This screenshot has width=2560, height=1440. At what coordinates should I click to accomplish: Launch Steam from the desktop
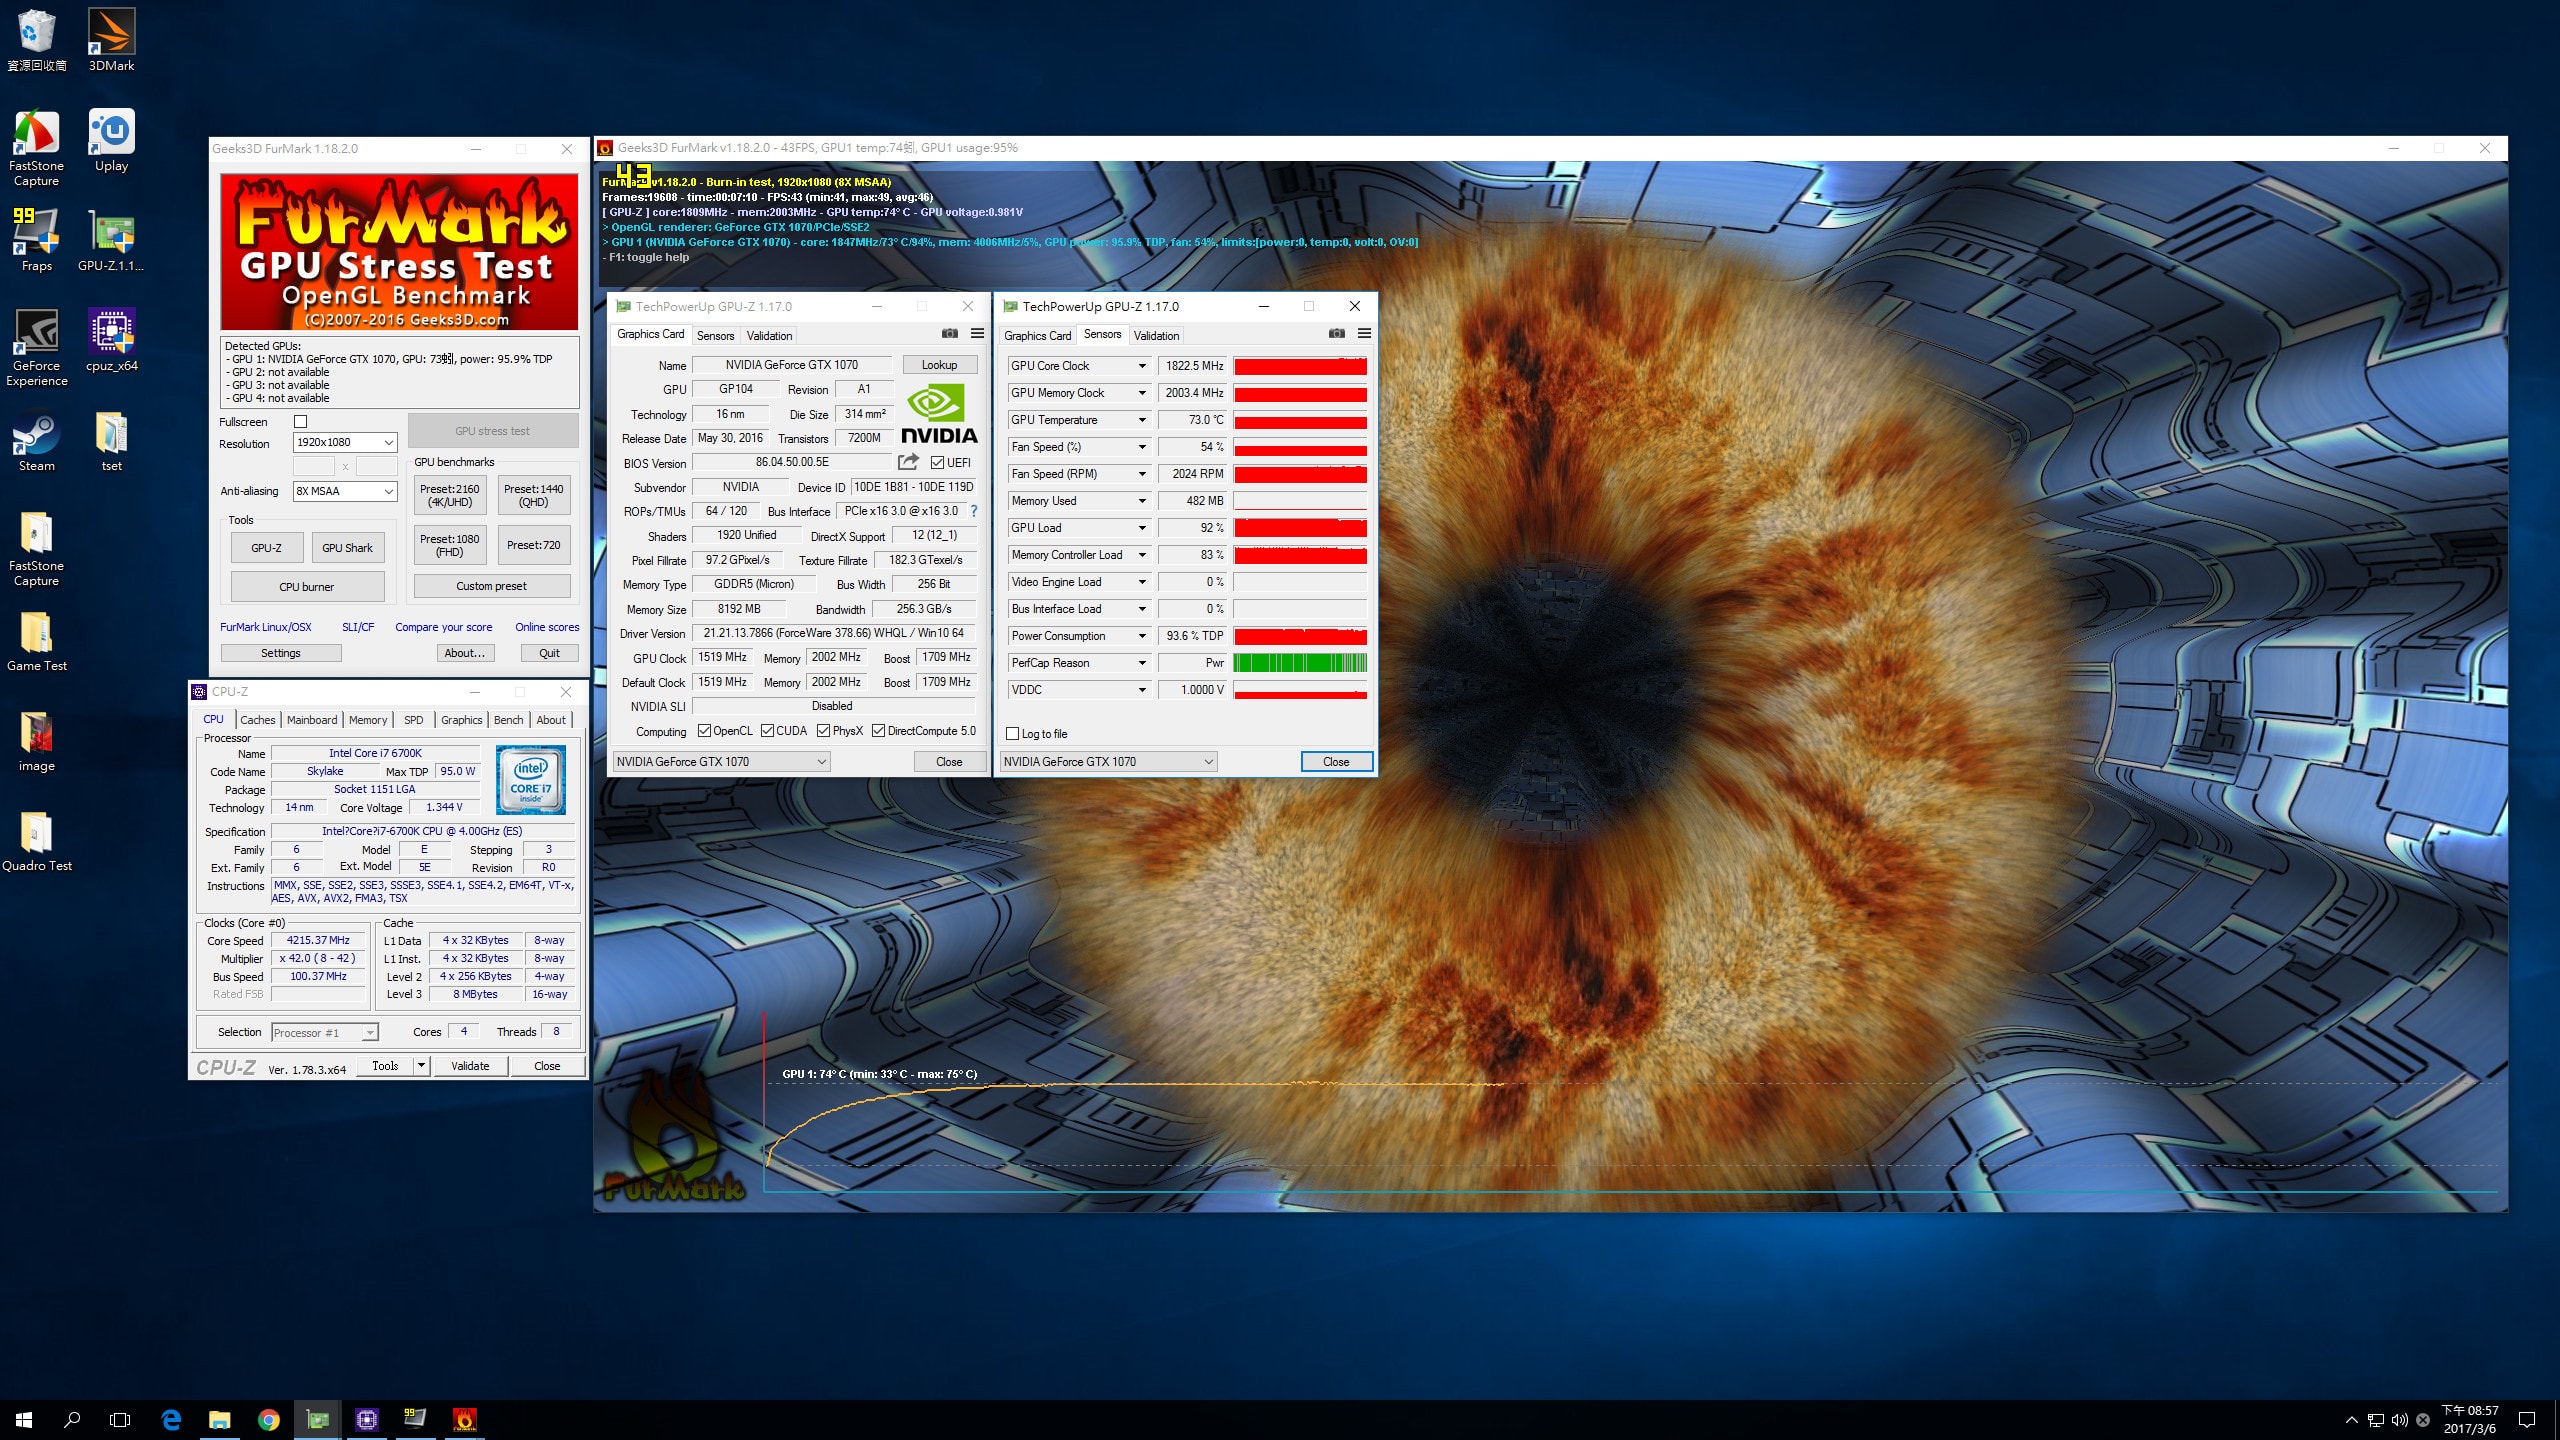coord(37,440)
